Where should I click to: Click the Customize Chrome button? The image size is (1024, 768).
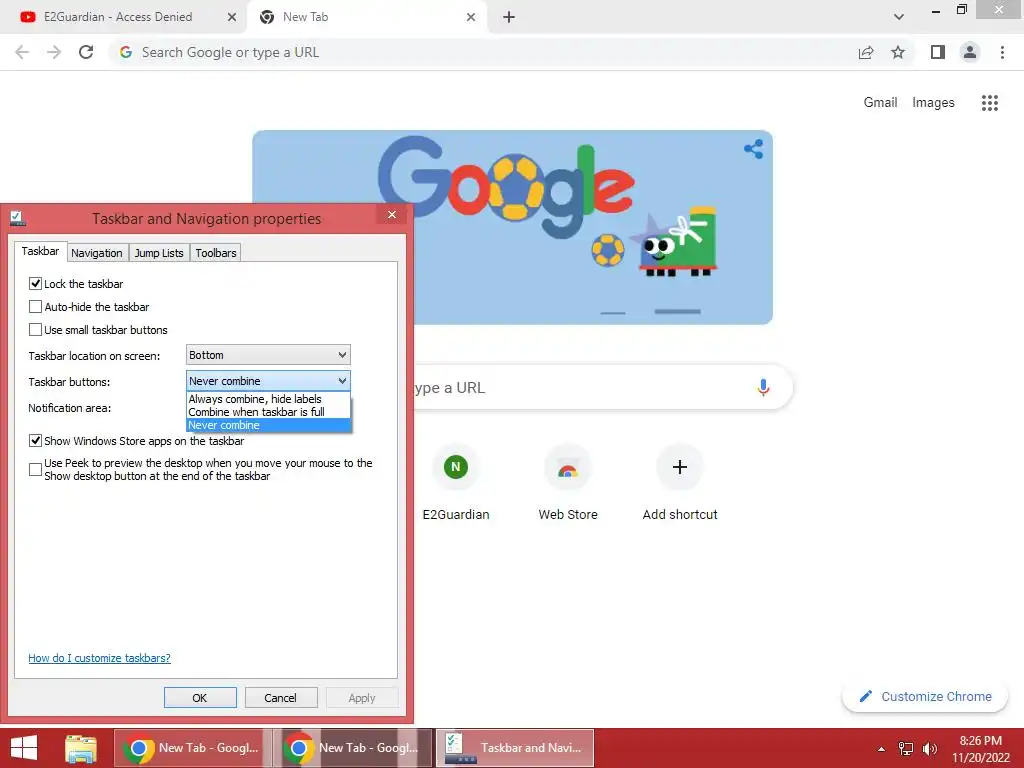tap(925, 696)
